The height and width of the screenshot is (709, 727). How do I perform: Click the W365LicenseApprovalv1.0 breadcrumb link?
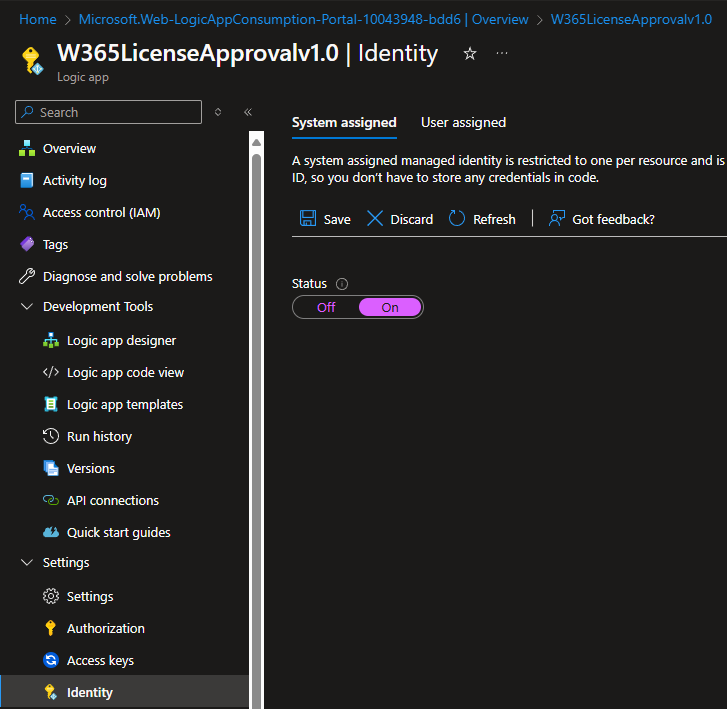(x=631, y=19)
